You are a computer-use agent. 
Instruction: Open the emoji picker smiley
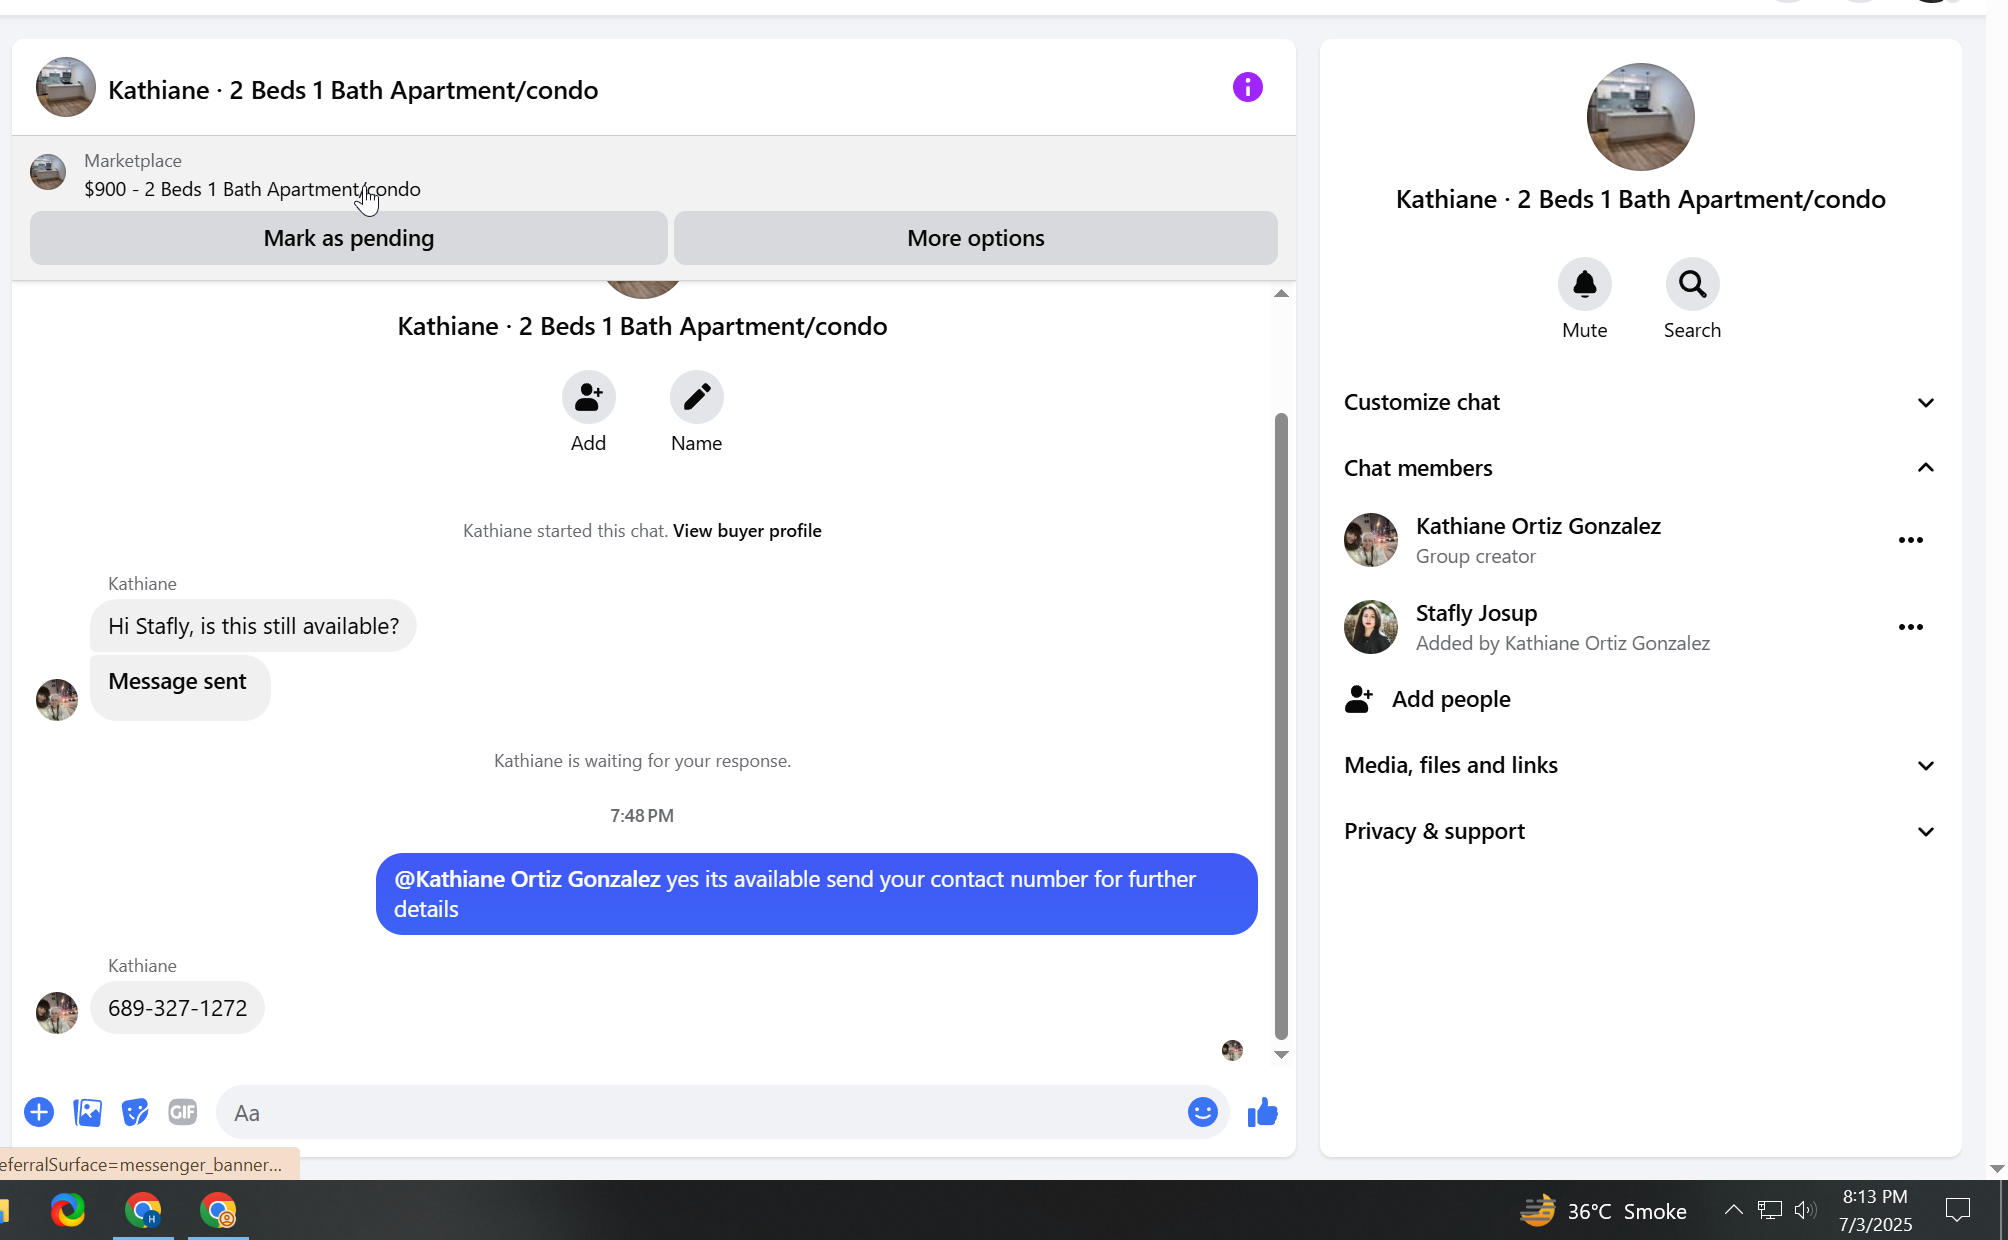click(1202, 1112)
